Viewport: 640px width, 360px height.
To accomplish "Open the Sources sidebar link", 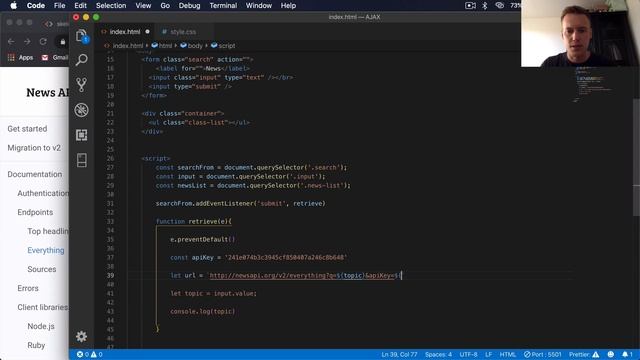I will pyautogui.click(x=42, y=269).
